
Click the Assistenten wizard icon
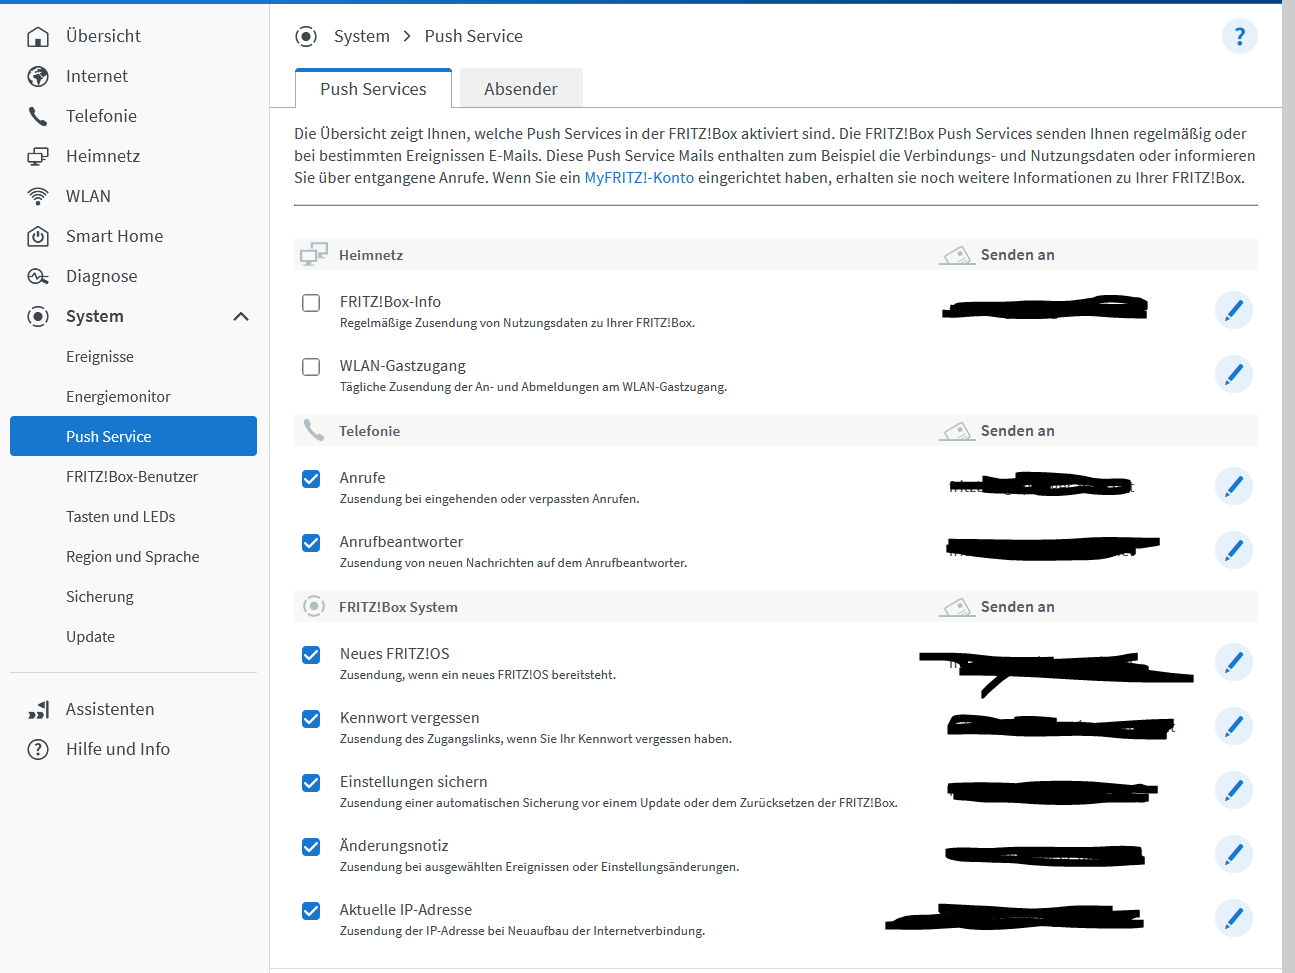38,710
